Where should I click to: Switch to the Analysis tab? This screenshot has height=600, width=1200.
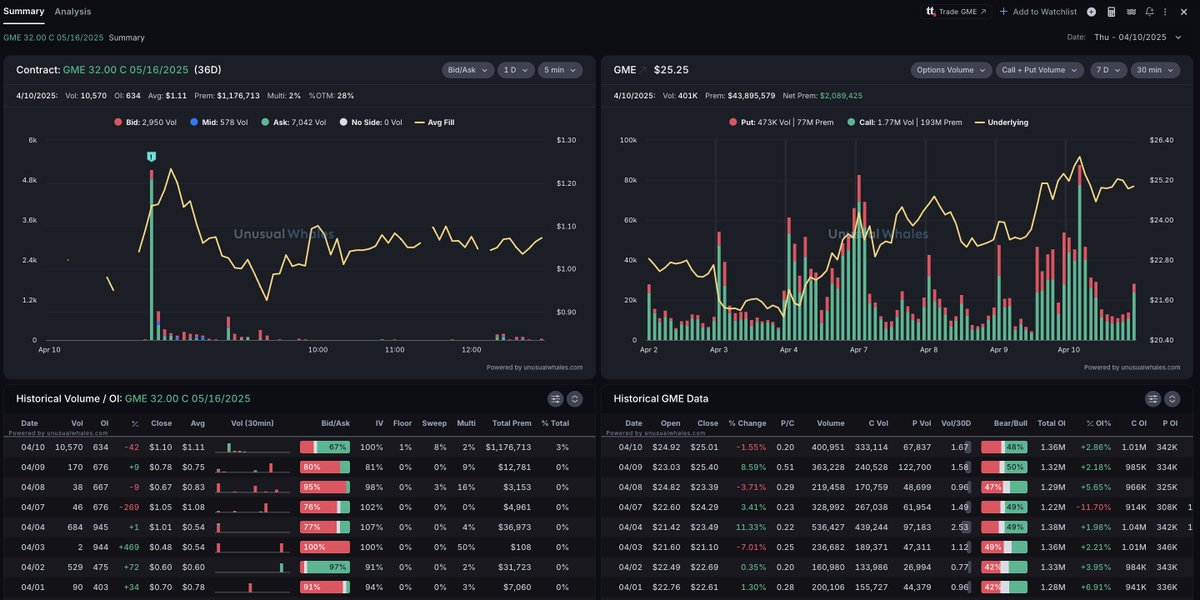73,12
